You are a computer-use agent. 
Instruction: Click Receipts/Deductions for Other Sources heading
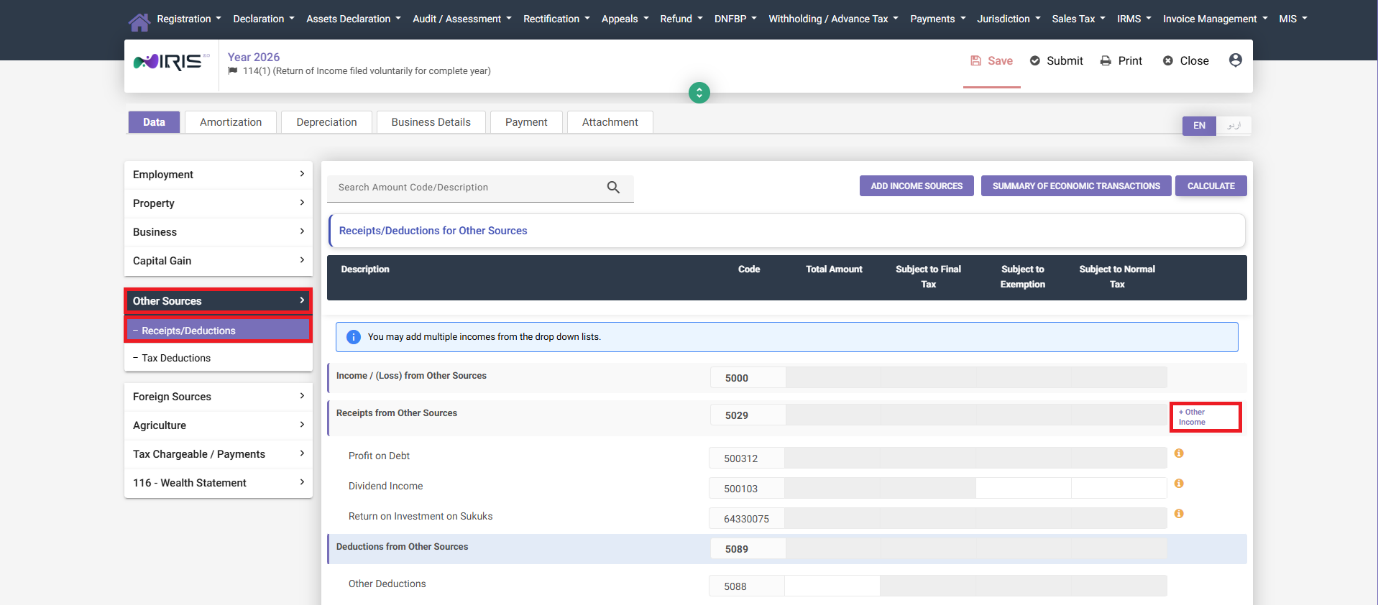(x=433, y=230)
